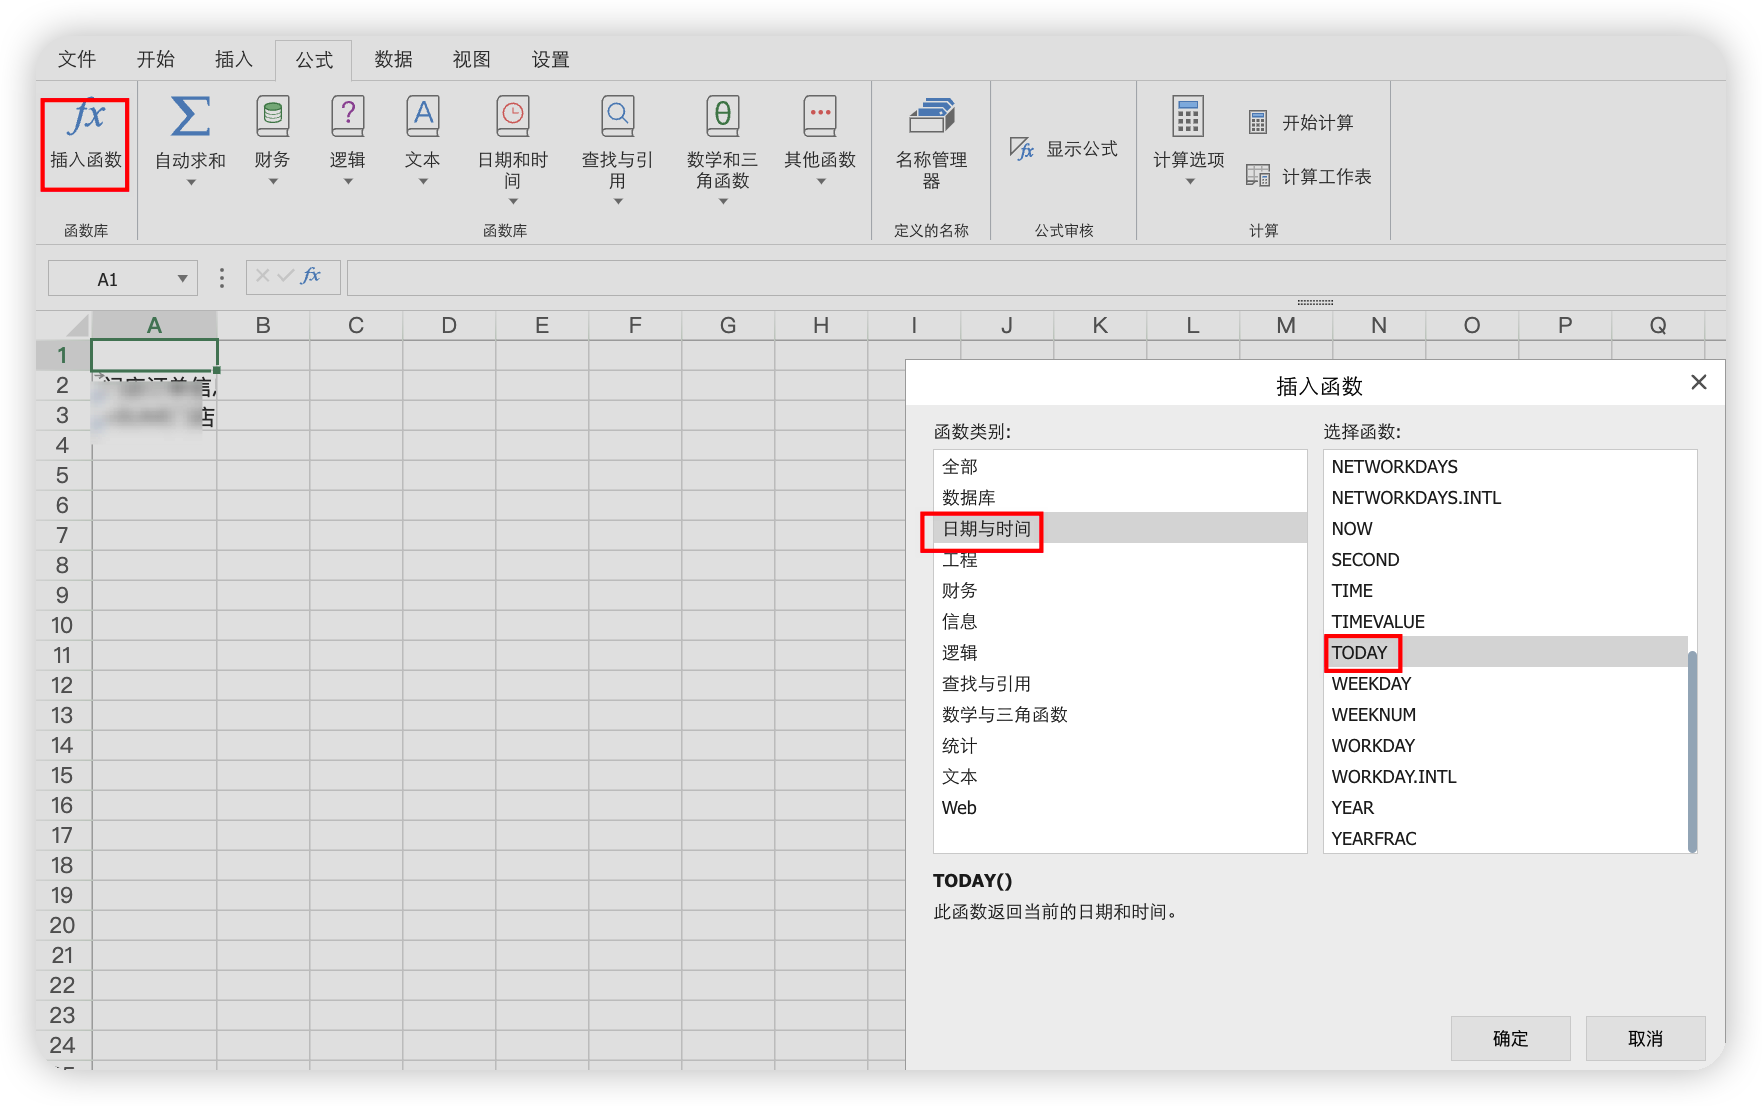Open the Logical (逻辑) functions icon

pos(347,117)
